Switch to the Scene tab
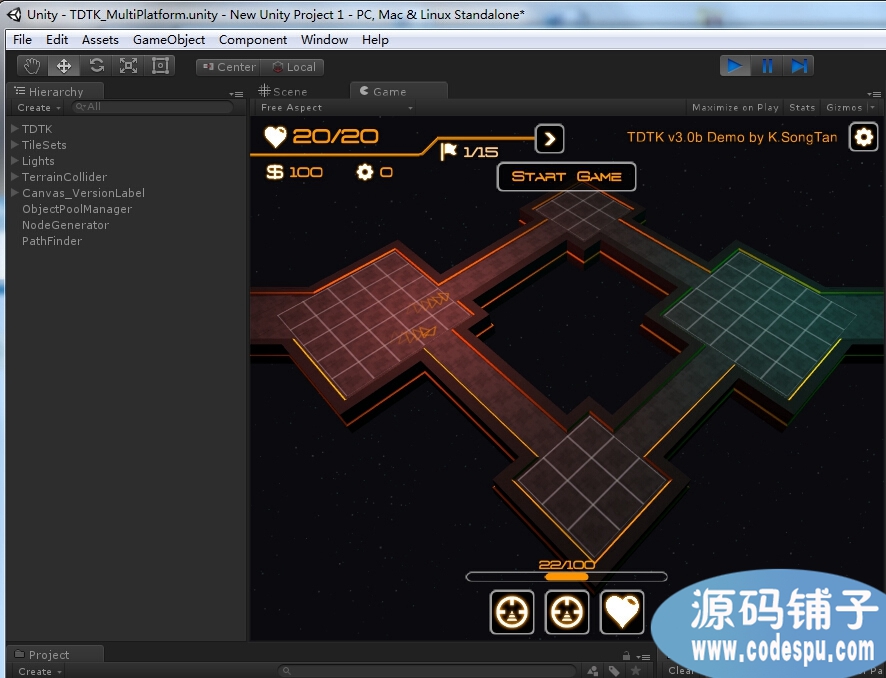Image resolution: width=886 pixels, height=678 pixels. pos(283,91)
